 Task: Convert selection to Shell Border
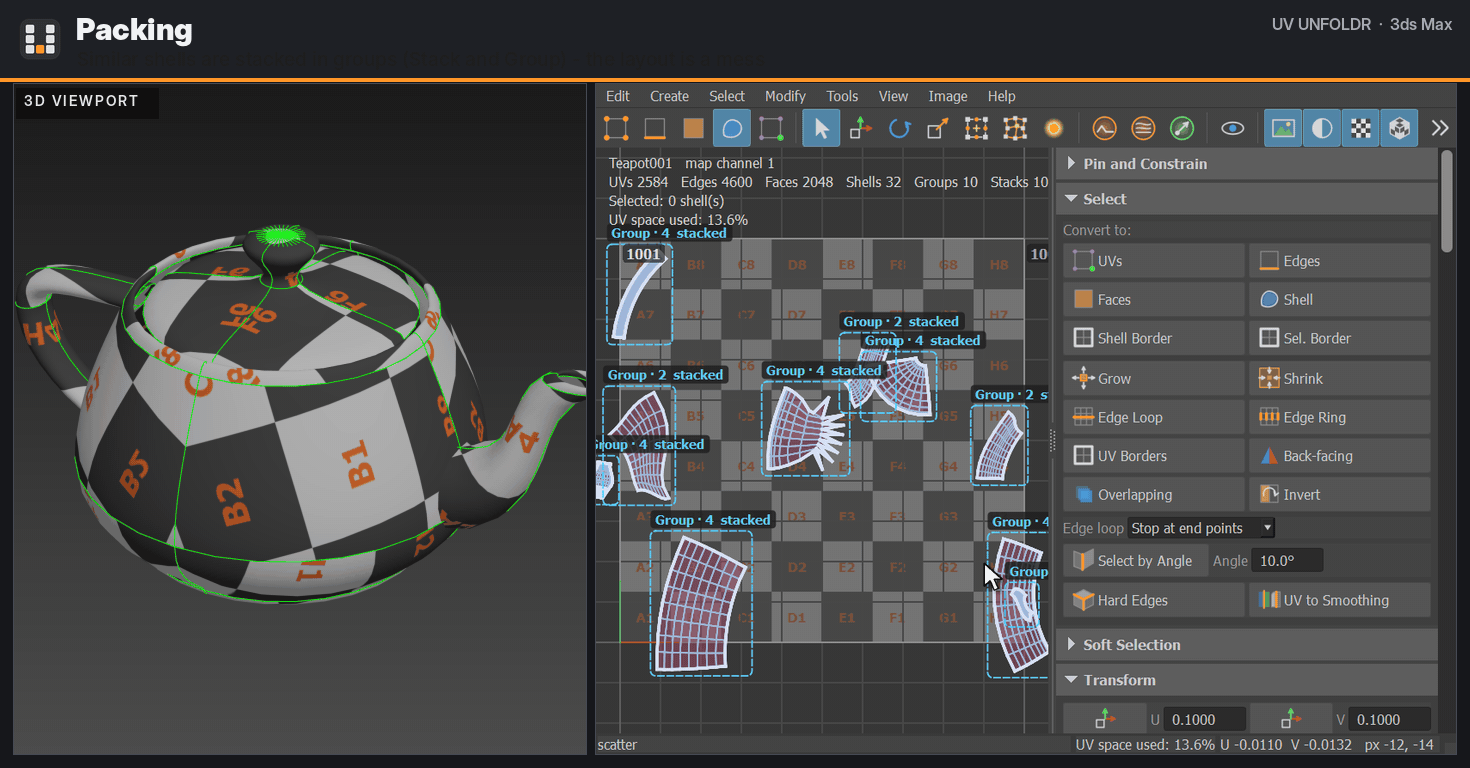pos(1154,338)
